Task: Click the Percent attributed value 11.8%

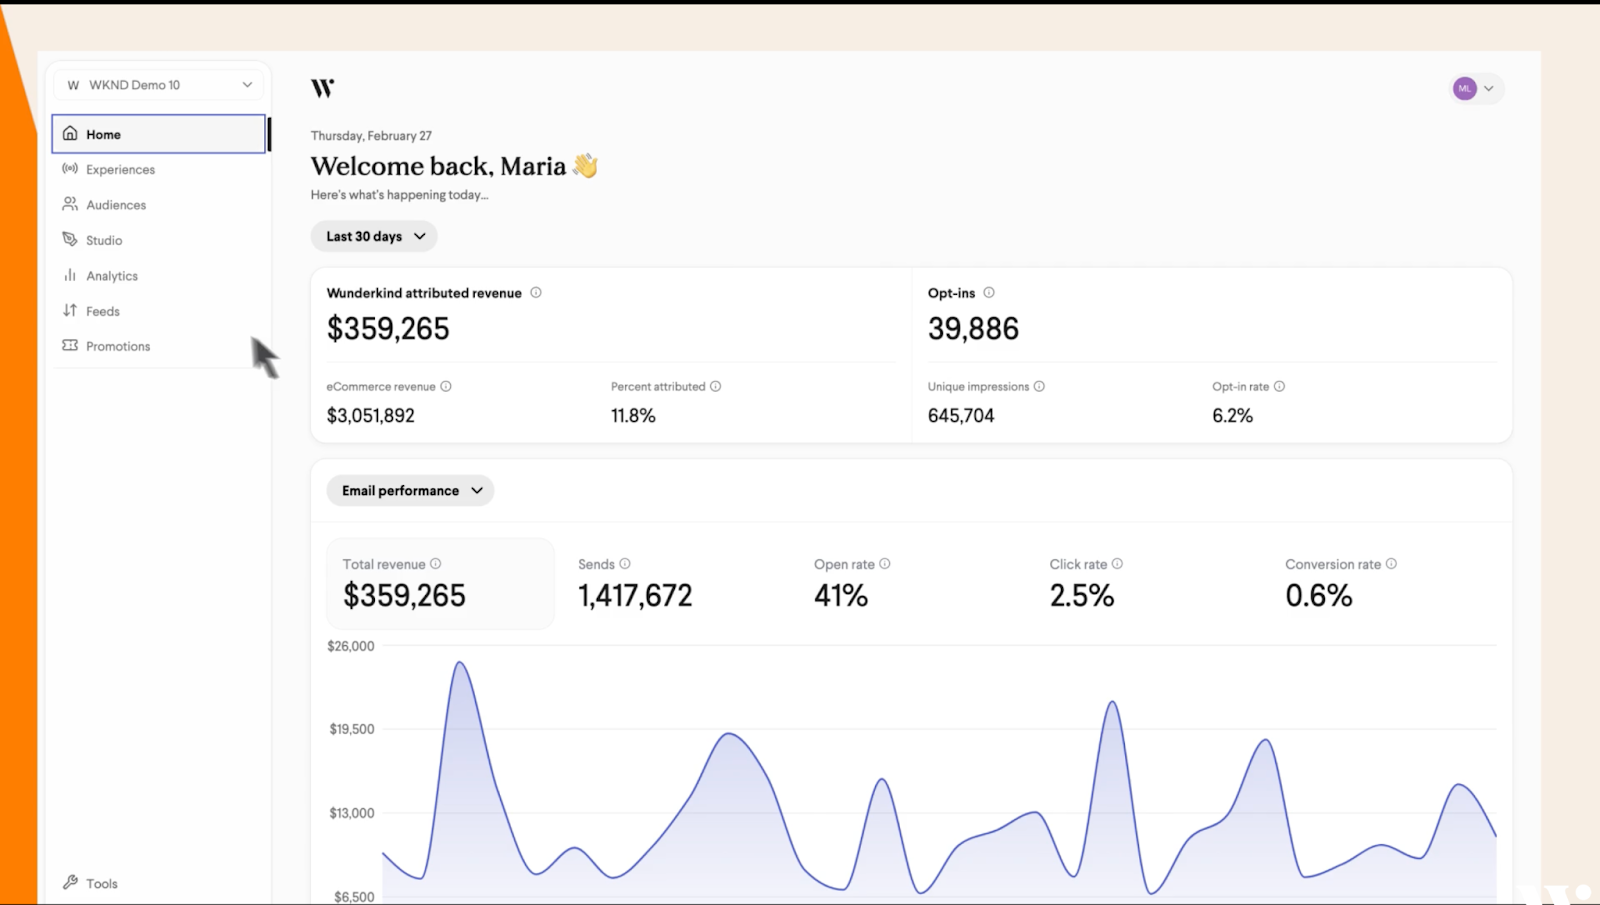Action: pos(632,415)
